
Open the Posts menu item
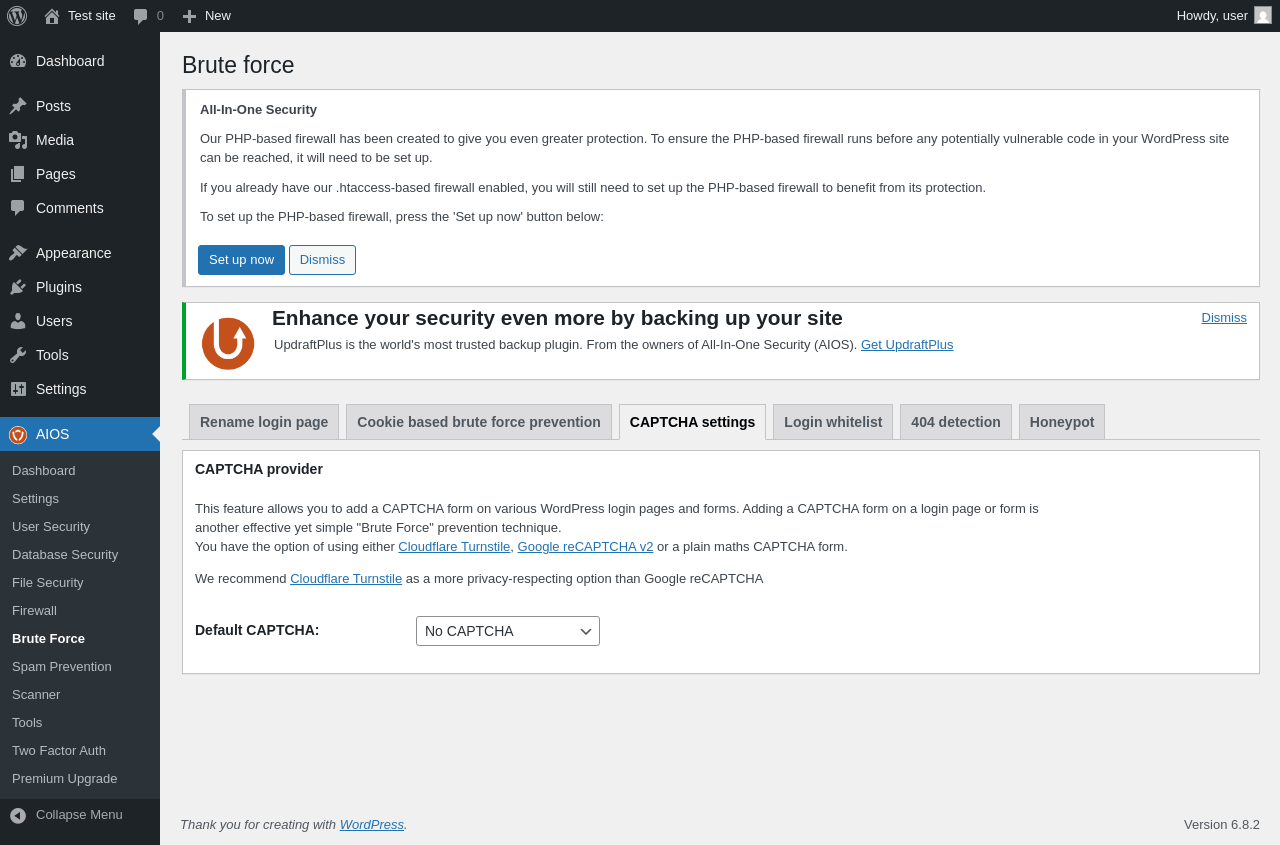(80, 106)
